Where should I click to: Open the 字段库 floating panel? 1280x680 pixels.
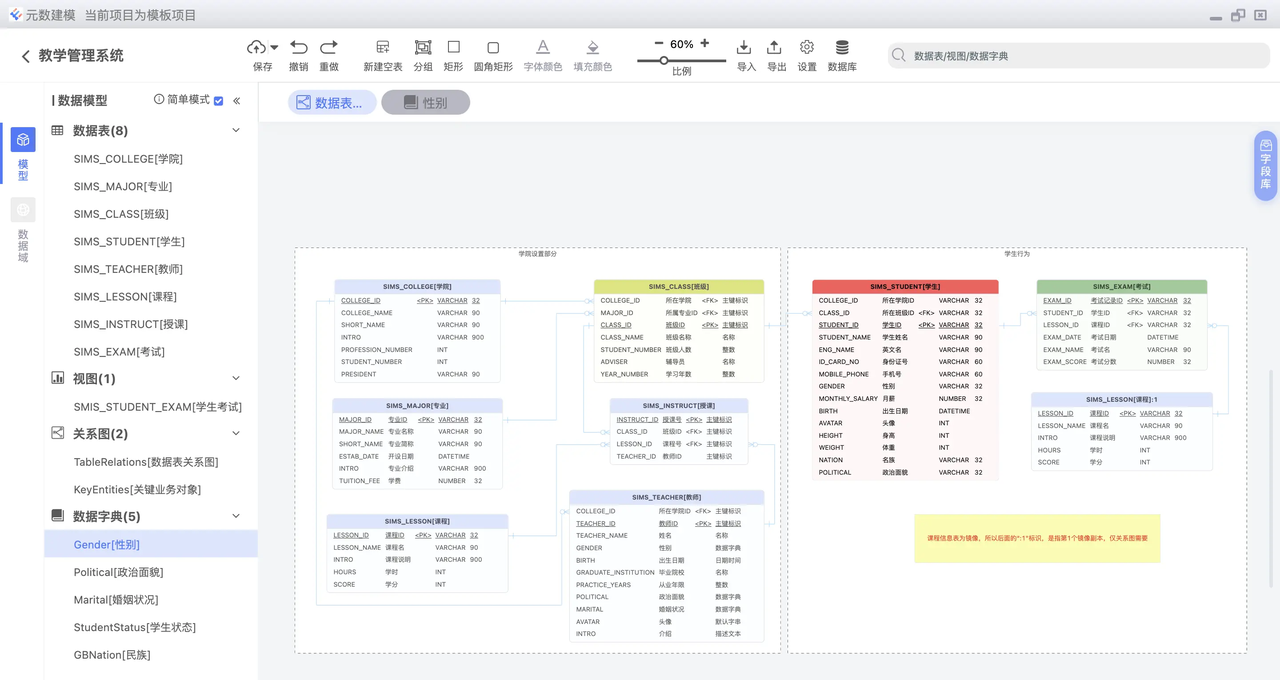[1264, 166]
